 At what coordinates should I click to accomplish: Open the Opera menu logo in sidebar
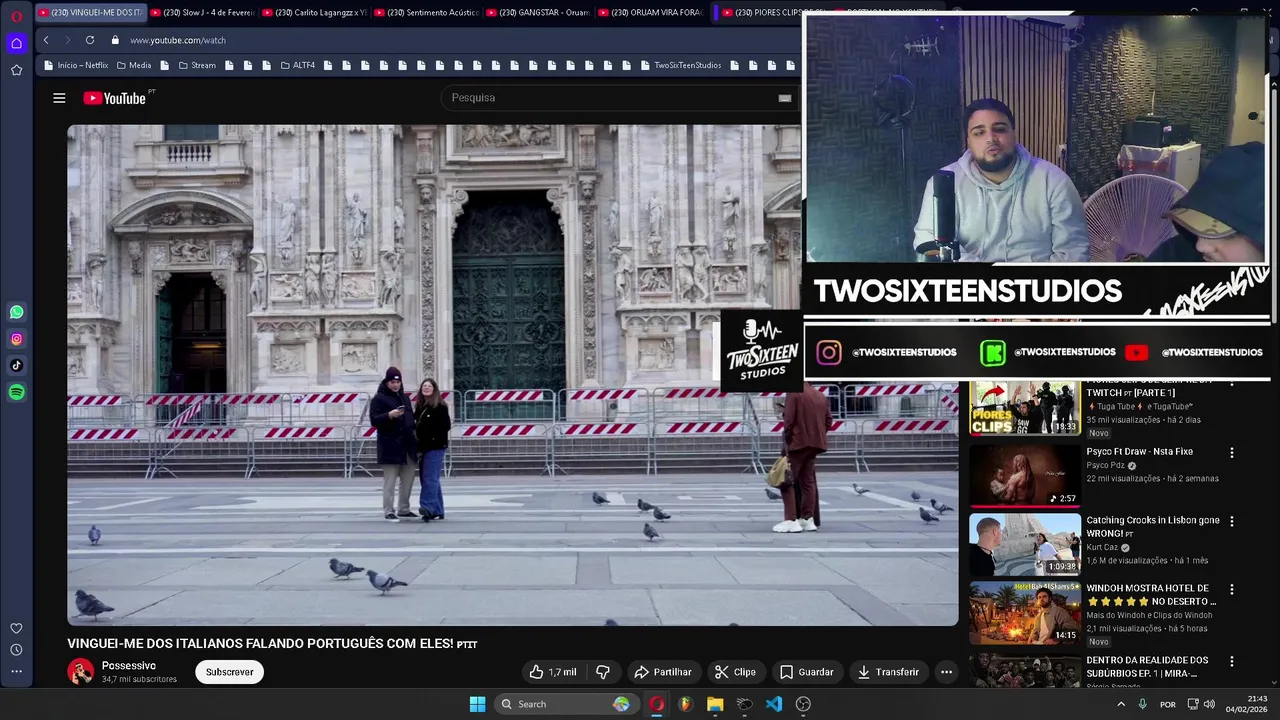(16, 16)
